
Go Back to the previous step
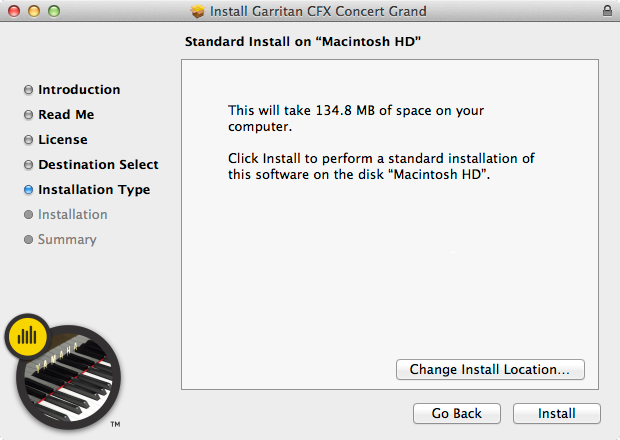click(457, 413)
